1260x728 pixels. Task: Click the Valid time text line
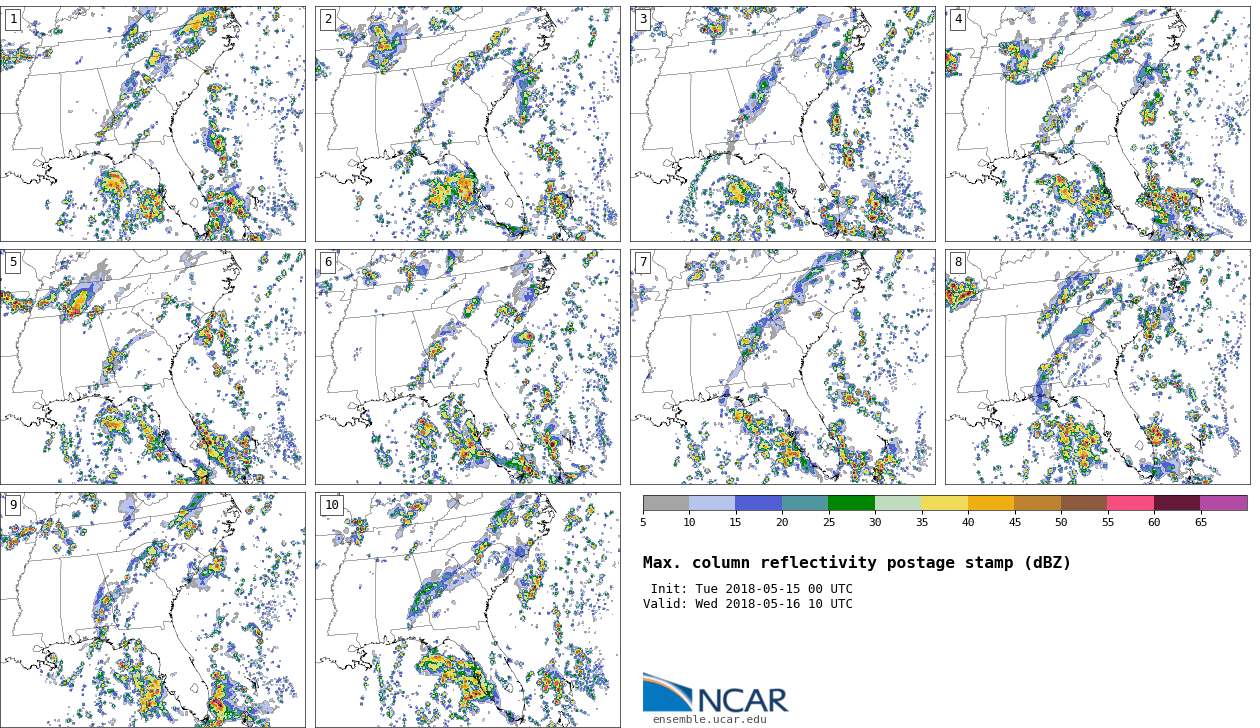click(747, 604)
